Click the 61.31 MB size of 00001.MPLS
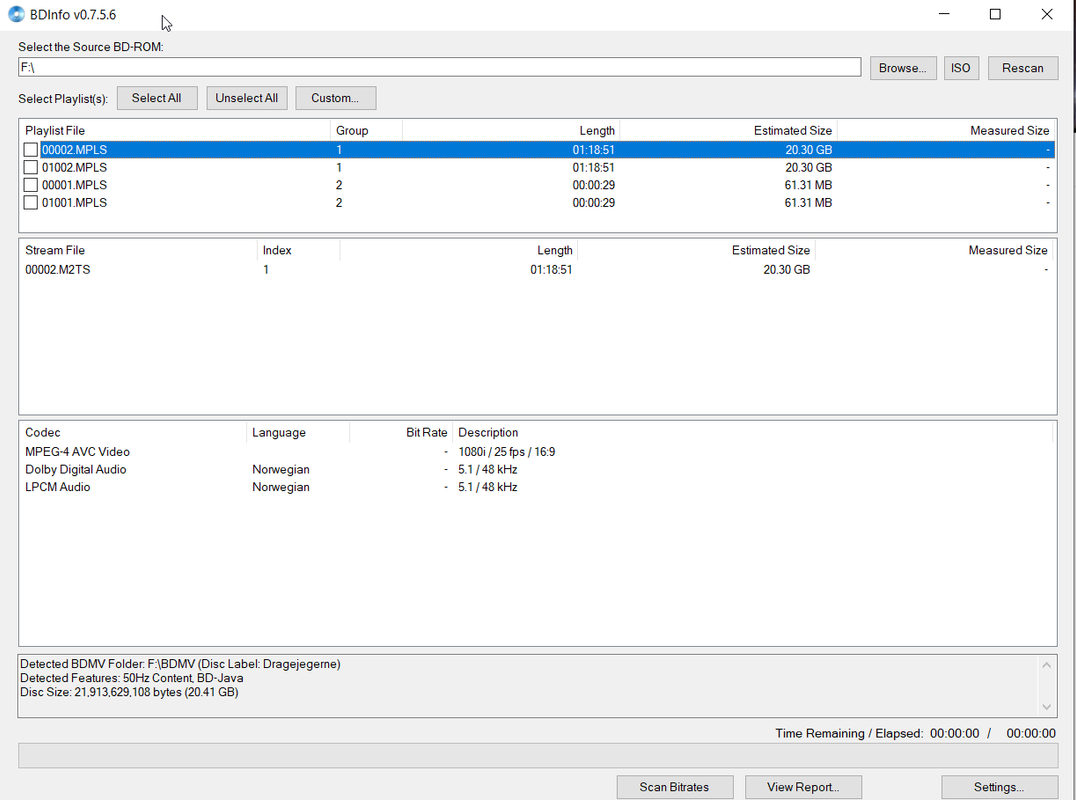Image resolution: width=1076 pixels, height=800 pixels. pos(808,185)
